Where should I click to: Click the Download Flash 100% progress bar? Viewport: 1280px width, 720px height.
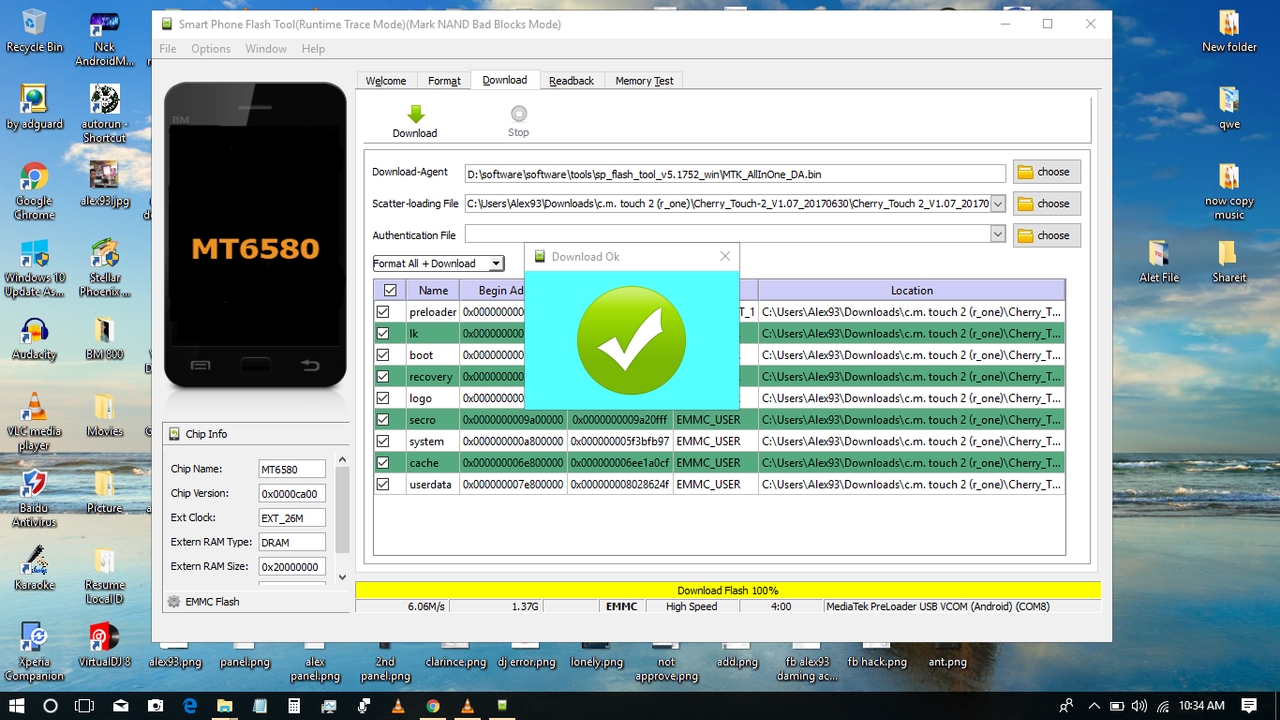(728, 590)
